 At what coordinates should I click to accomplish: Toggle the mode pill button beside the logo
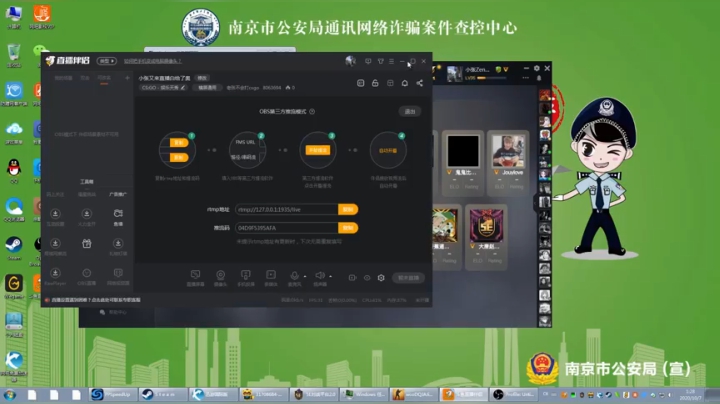tap(107, 61)
